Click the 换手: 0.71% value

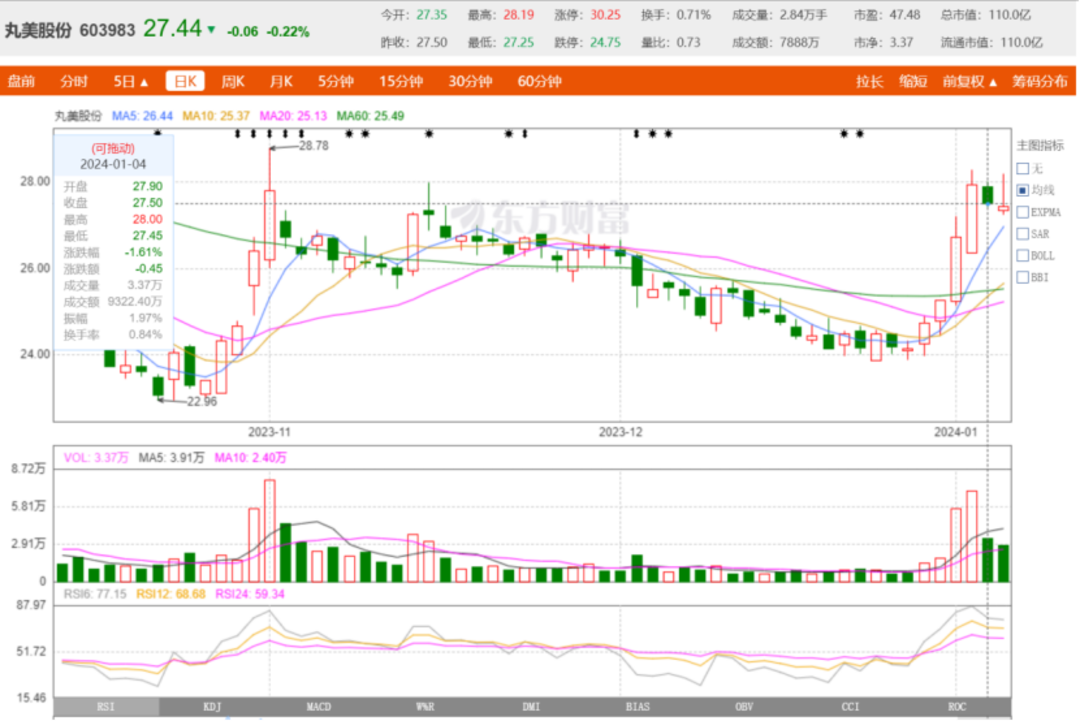click(676, 15)
